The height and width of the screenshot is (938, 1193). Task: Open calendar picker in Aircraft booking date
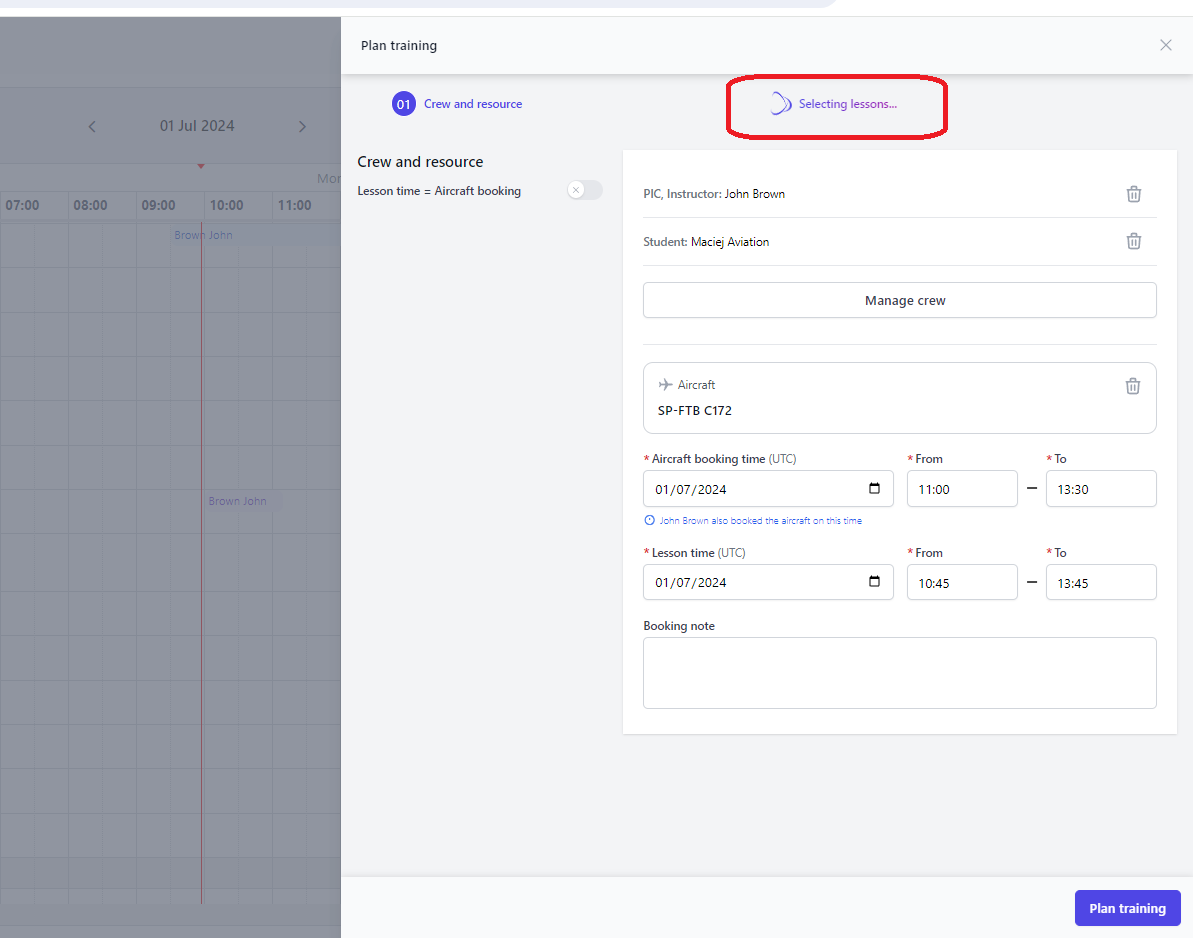(874, 488)
